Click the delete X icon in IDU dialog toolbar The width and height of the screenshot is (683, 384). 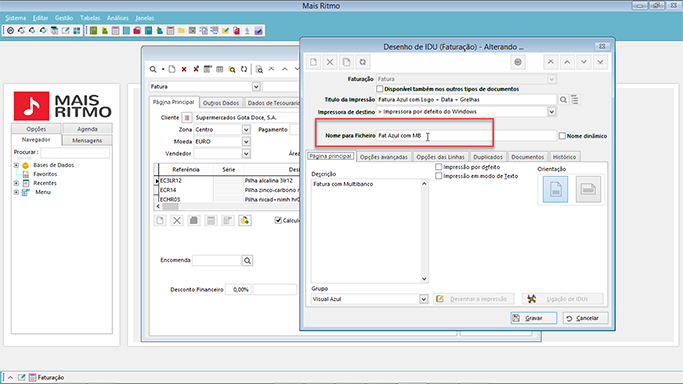pyautogui.click(x=330, y=62)
